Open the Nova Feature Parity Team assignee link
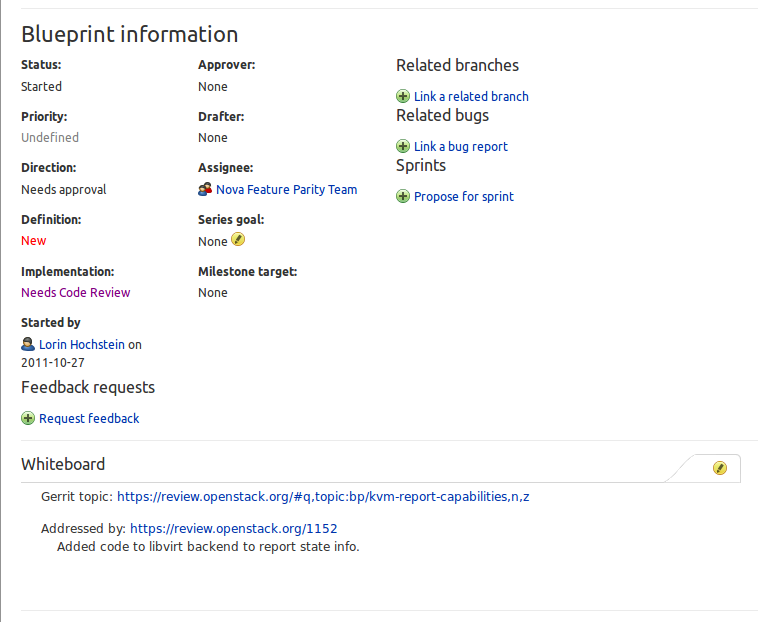Viewport: 772px width, 622px height. 286,190
